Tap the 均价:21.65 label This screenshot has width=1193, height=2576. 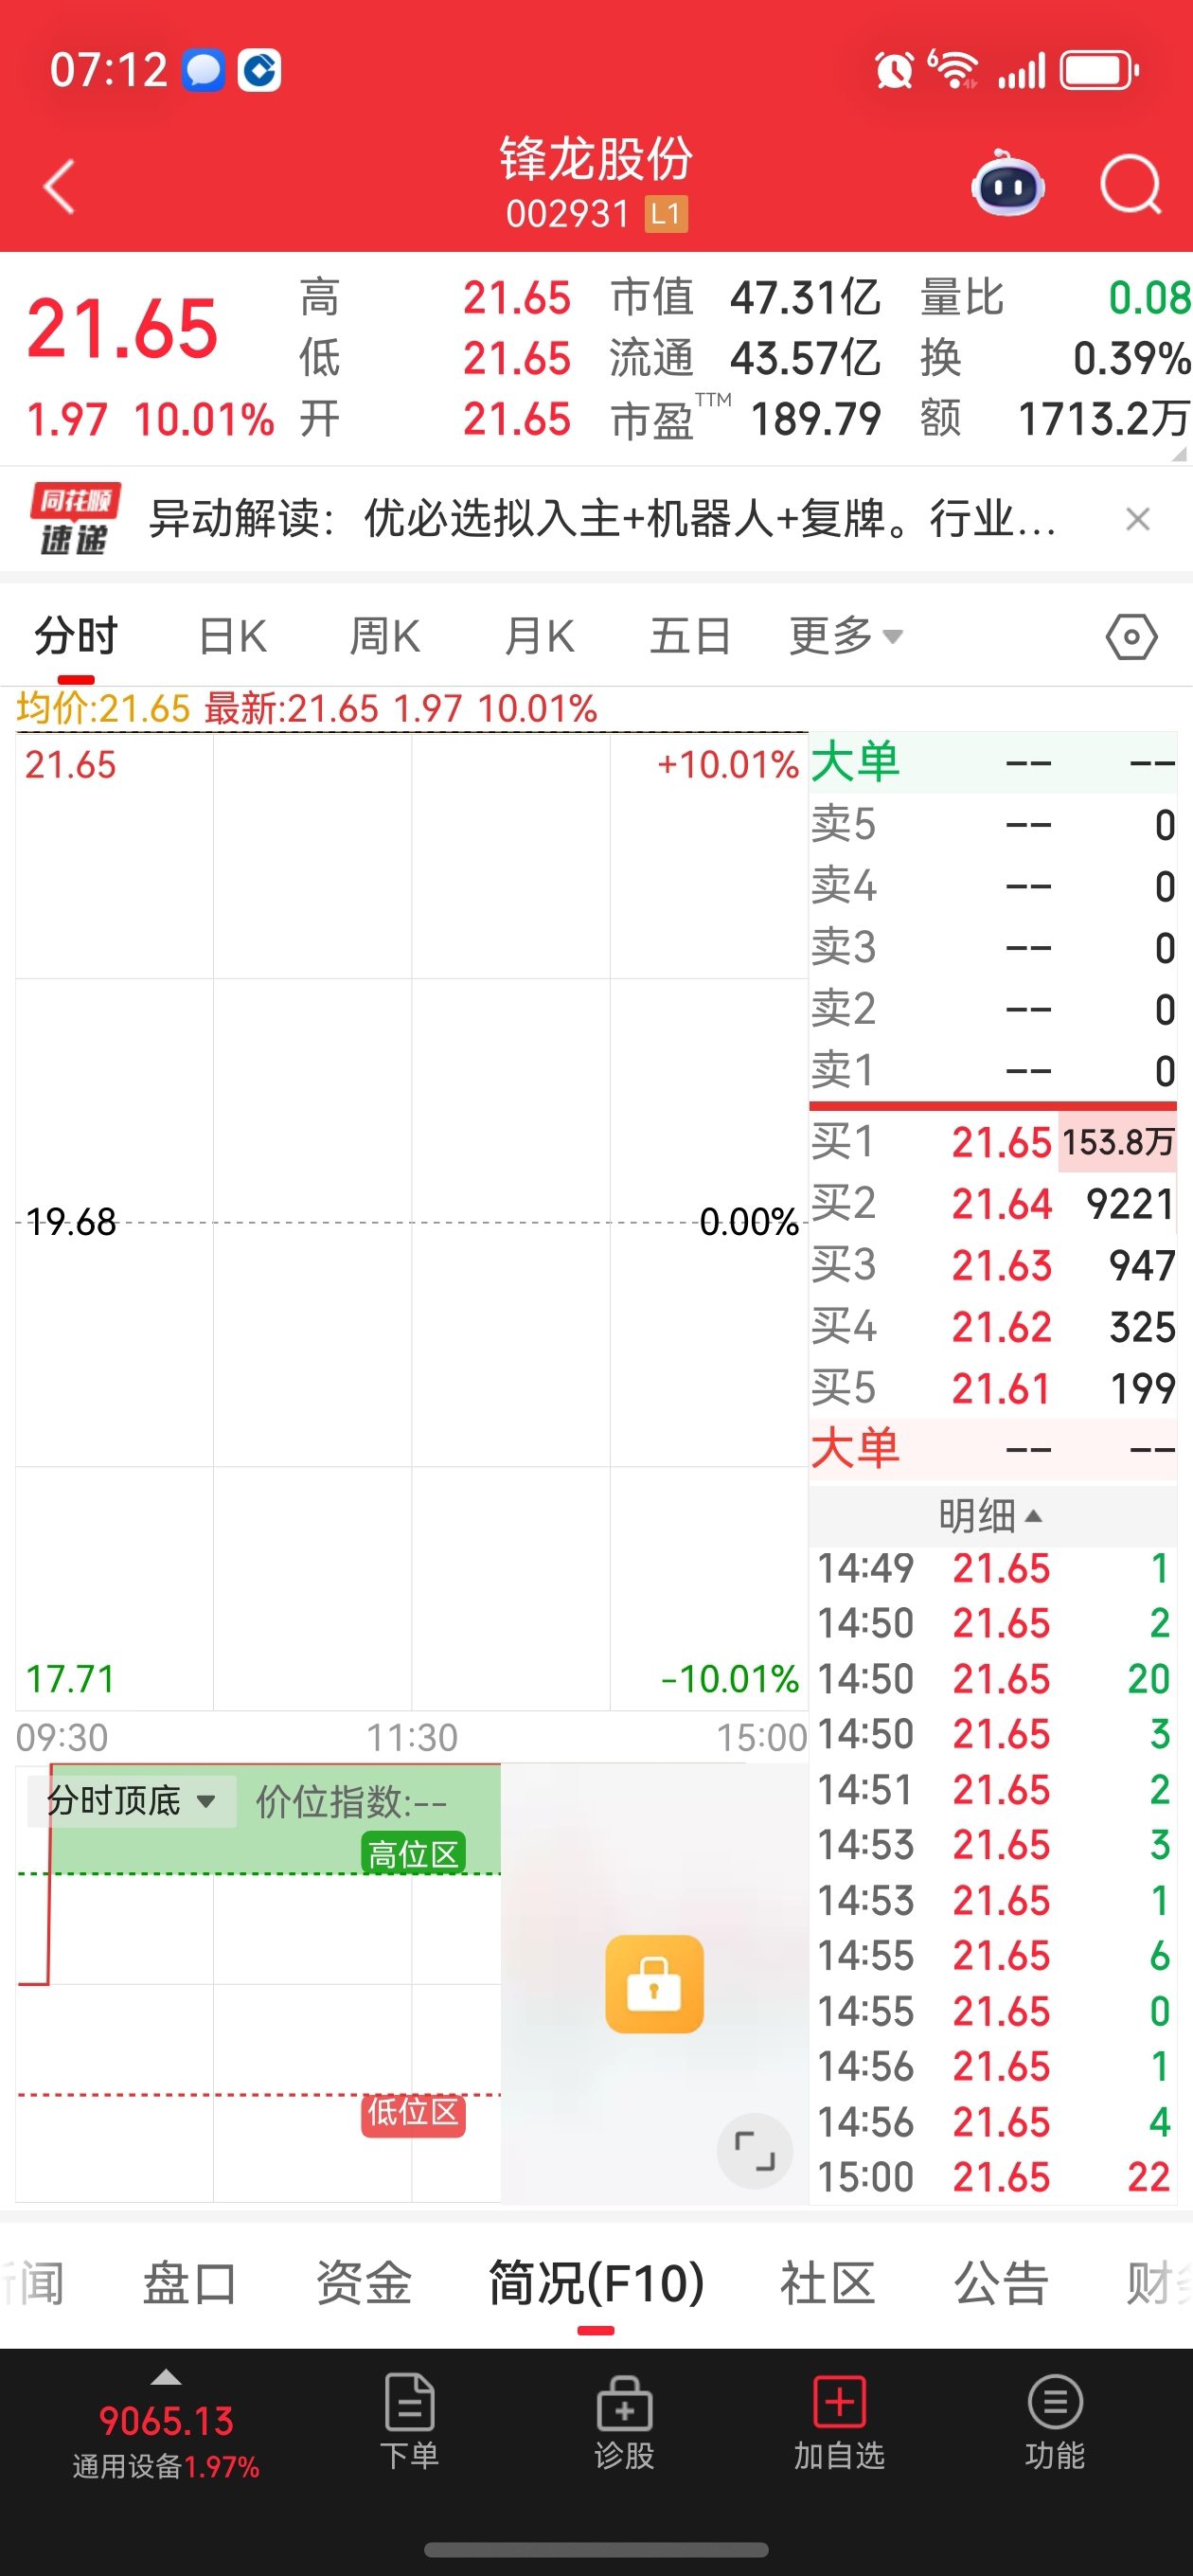coord(103,709)
